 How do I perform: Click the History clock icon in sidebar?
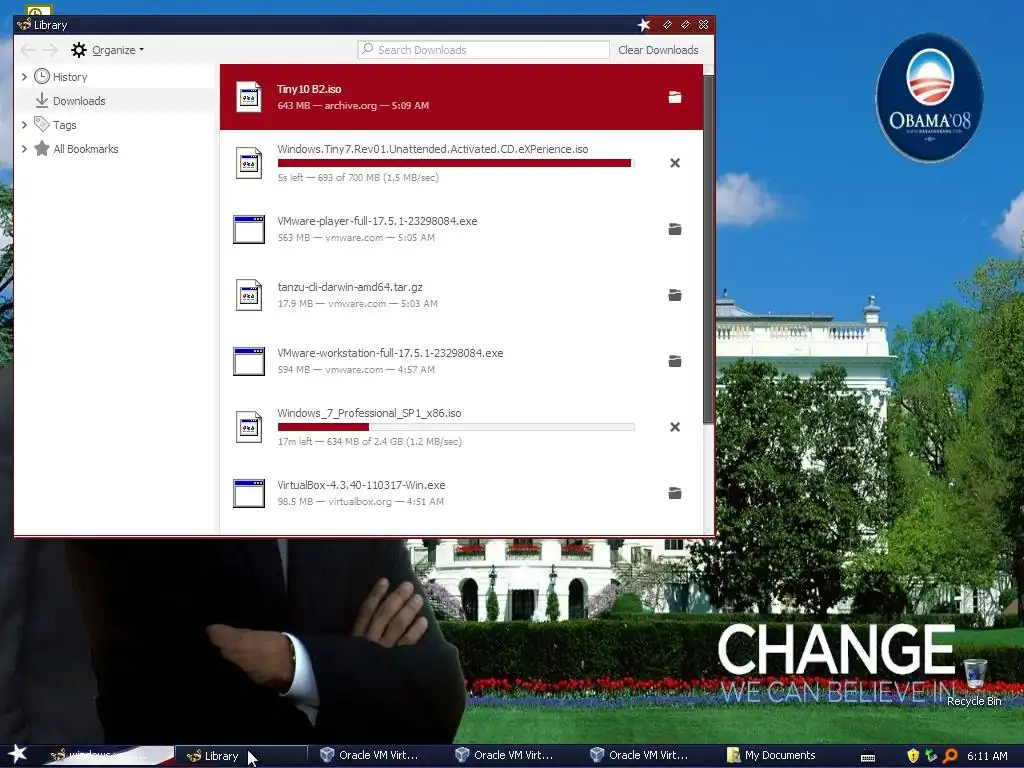tap(42, 76)
